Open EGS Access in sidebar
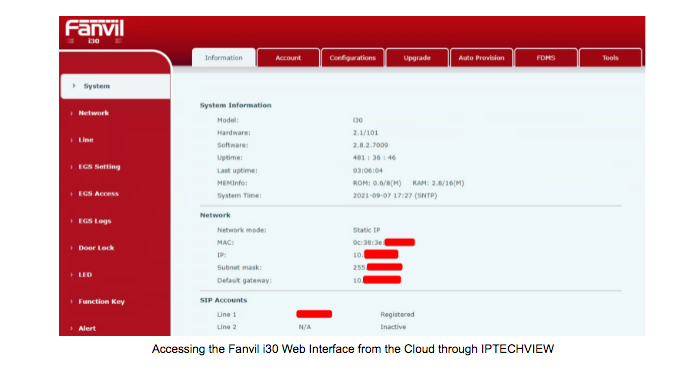 [x=99, y=194]
